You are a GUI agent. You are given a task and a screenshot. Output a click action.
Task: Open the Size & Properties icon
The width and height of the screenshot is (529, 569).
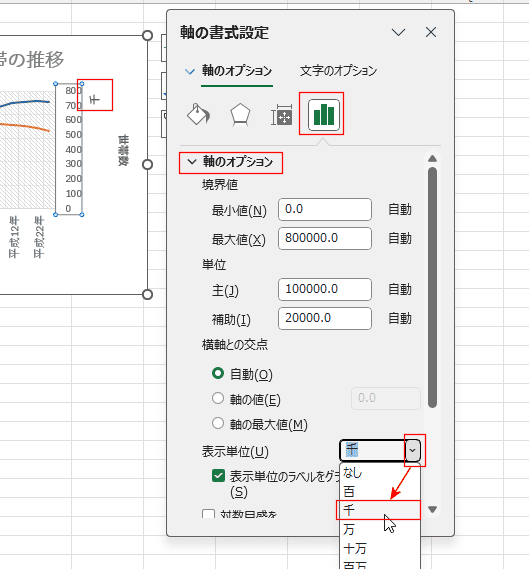pyautogui.click(x=282, y=115)
